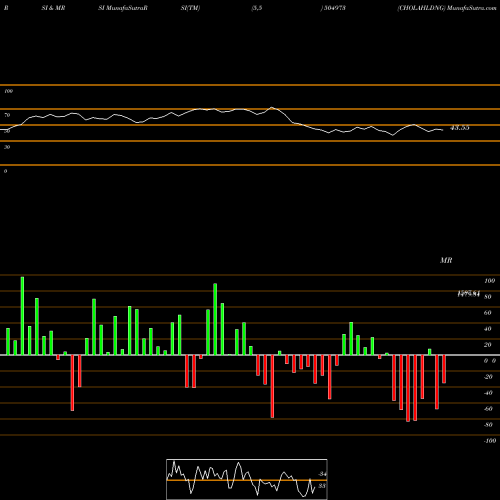Image resolution: width=500 pixels, height=500 pixels.
Task: Click the 80 label on the MR axis
Action: coord(488,297)
